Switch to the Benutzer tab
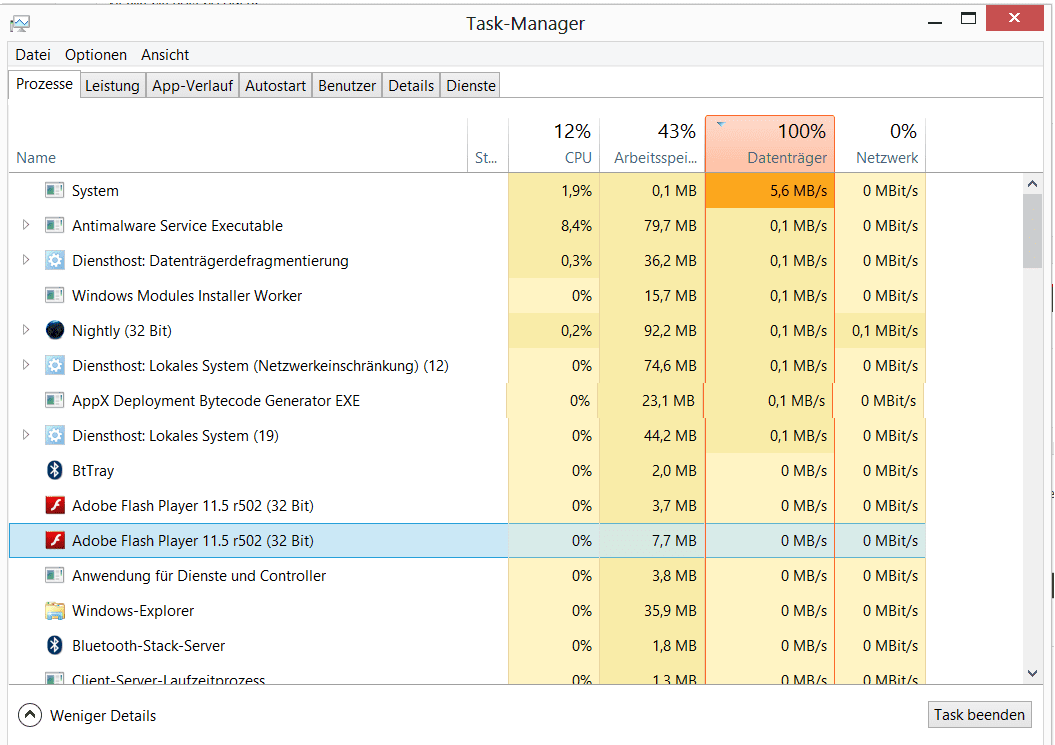 [347, 85]
